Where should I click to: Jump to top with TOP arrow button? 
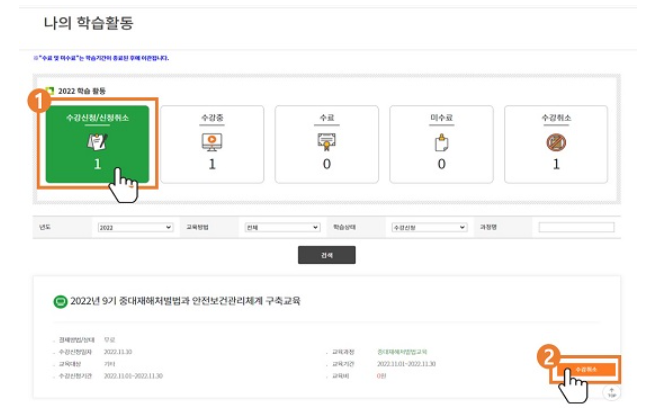click(612, 393)
